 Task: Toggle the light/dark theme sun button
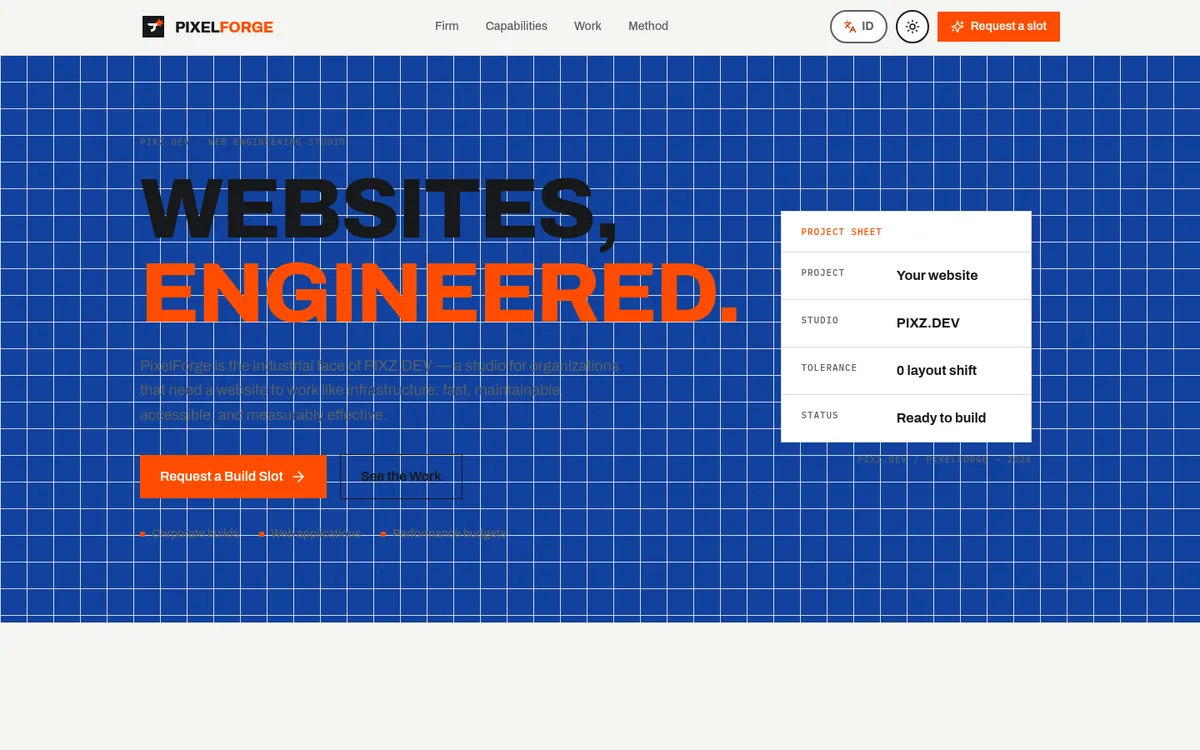click(x=912, y=27)
